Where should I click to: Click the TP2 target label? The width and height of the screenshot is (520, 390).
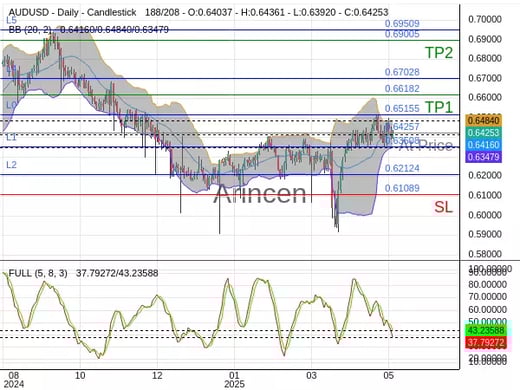439,53
